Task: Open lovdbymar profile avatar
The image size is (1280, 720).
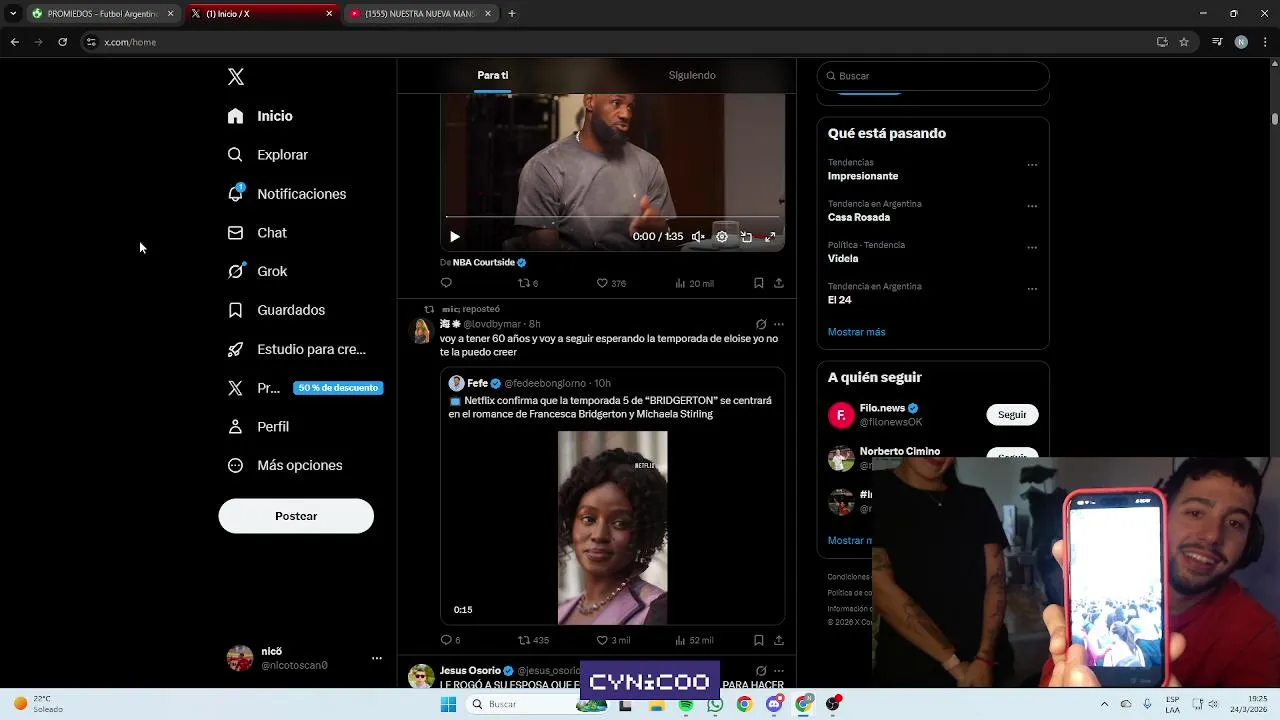Action: 421,331
